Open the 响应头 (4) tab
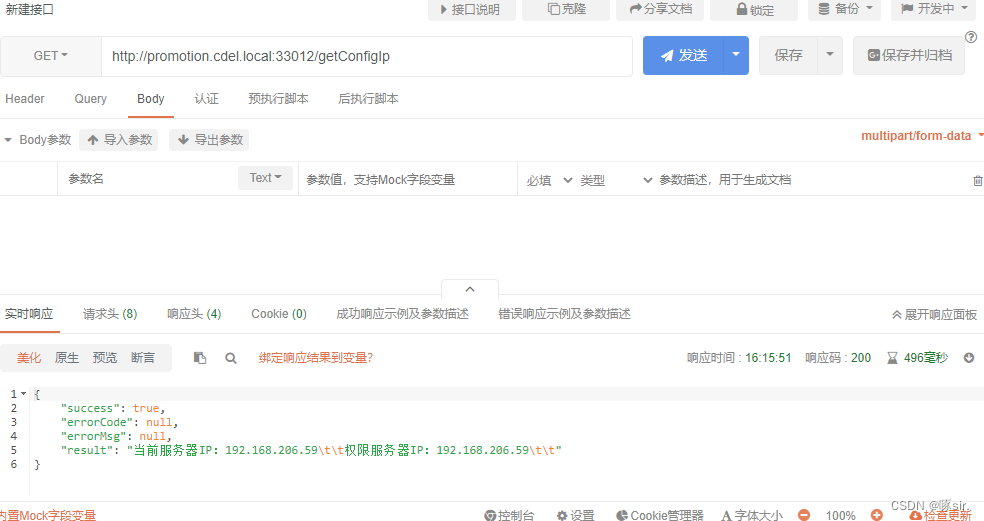 194,314
